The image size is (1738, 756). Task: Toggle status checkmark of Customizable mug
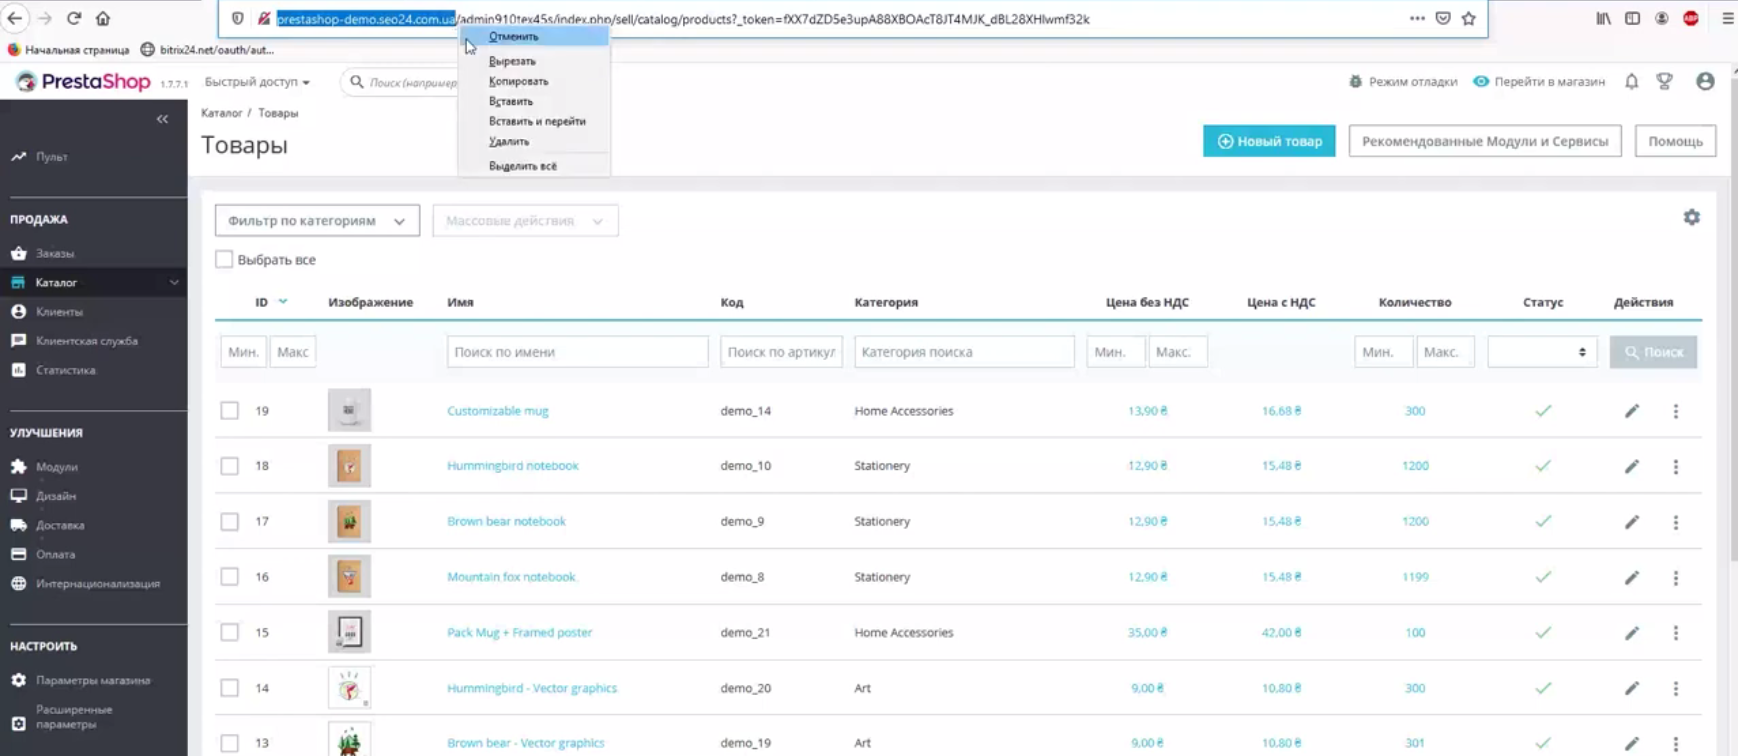pos(1543,411)
